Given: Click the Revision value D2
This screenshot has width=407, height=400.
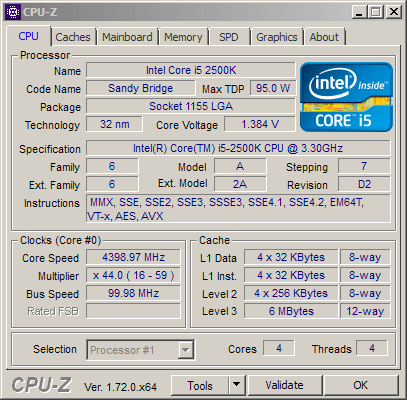Looking at the screenshot, I should coord(364,184).
